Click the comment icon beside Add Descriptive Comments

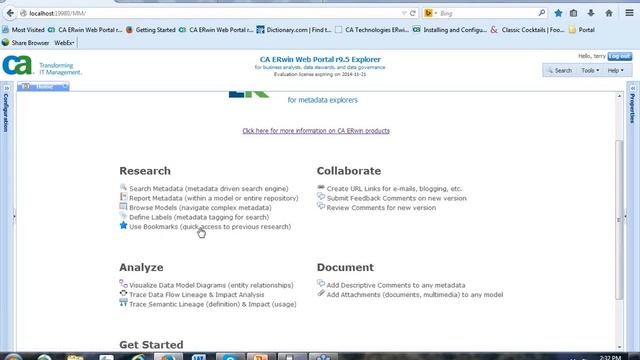[321, 283]
